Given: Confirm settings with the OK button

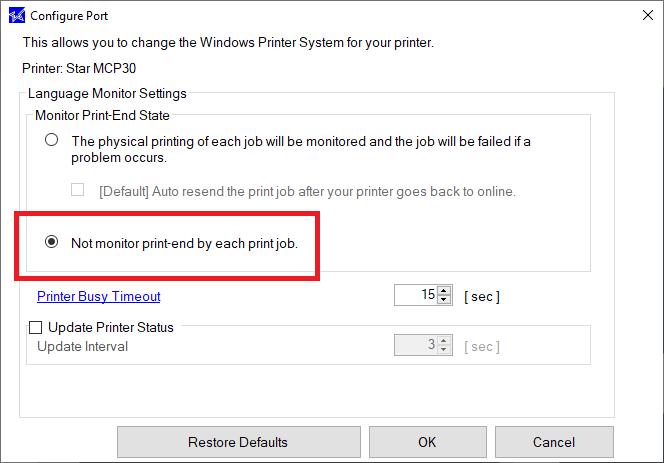Looking at the screenshot, I should pos(427,442).
